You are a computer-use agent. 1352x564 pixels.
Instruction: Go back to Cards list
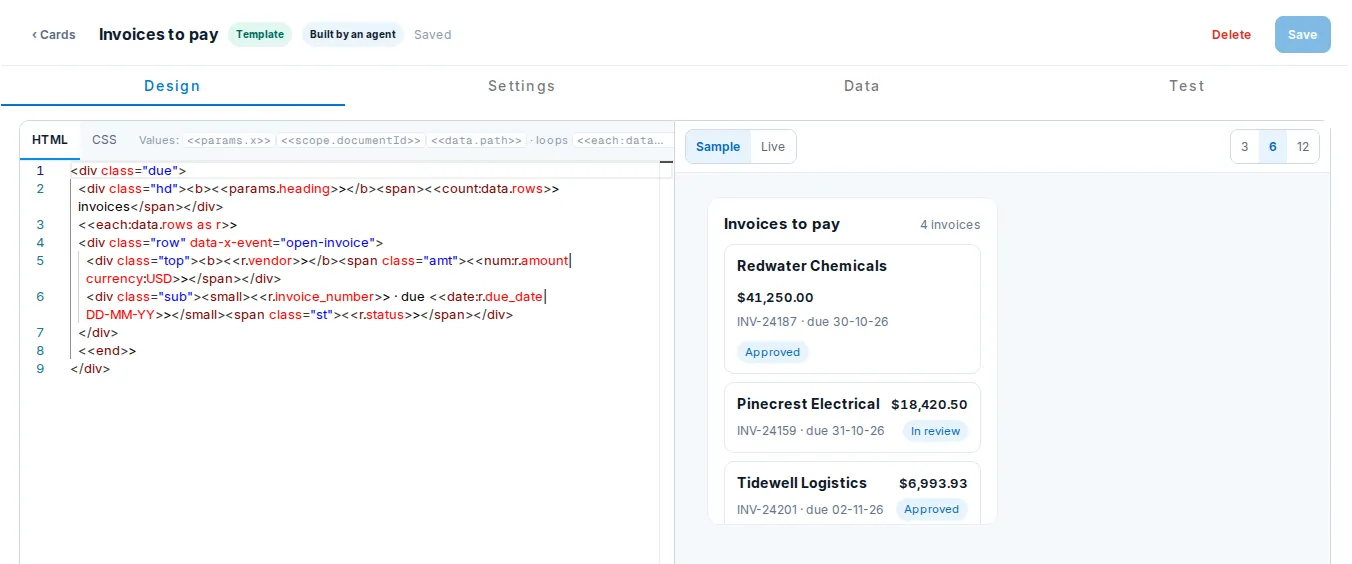tap(54, 34)
